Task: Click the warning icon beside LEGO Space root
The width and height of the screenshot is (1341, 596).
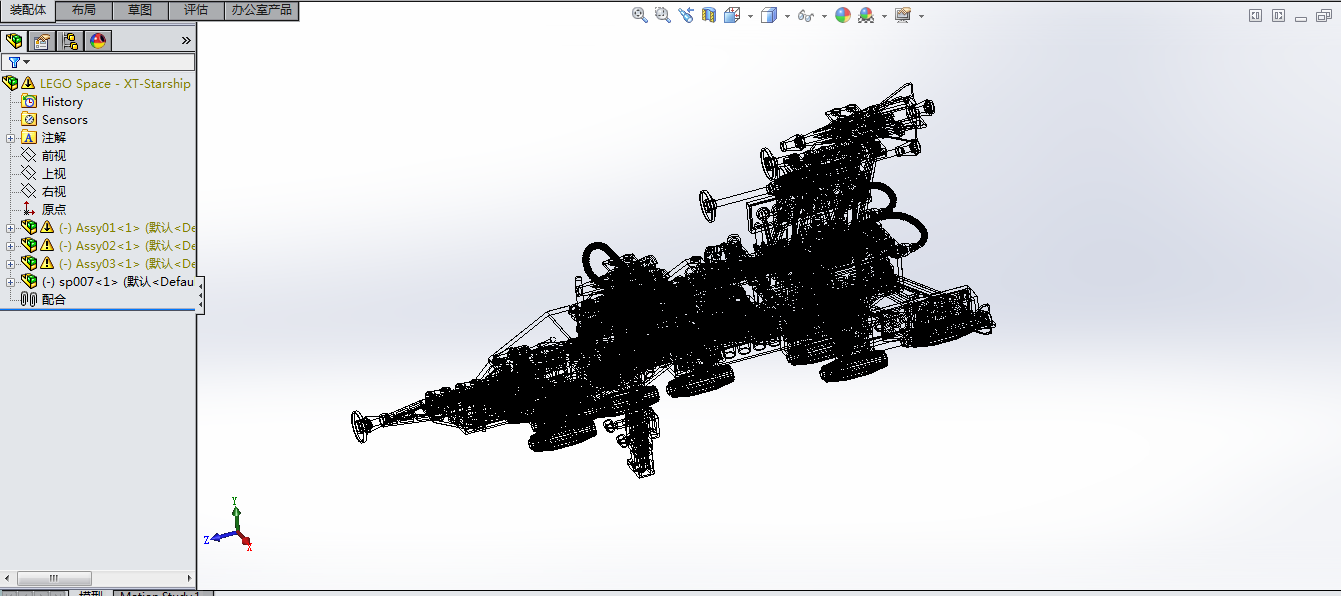Action: pos(28,83)
